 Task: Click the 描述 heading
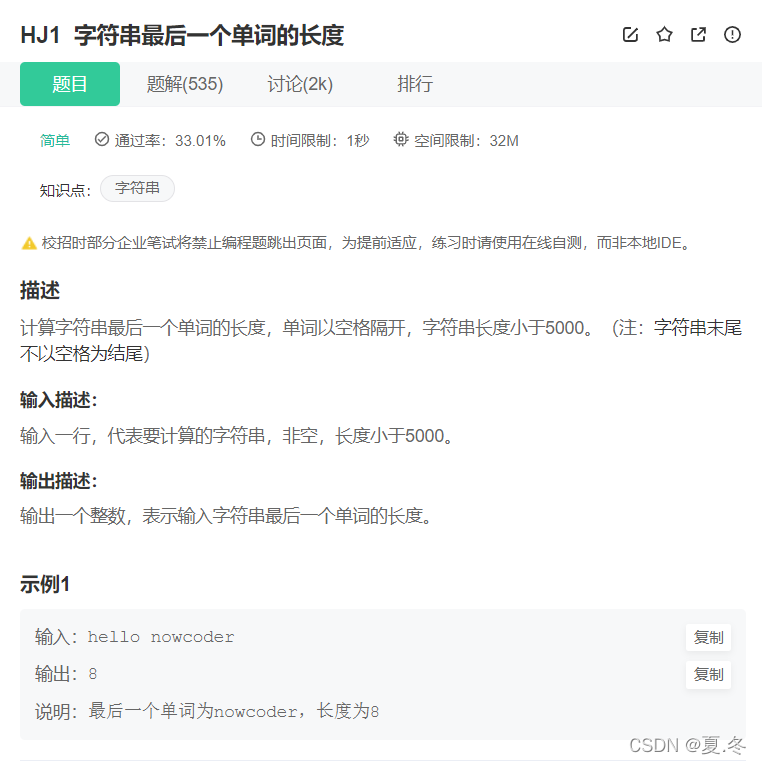point(40,290)
